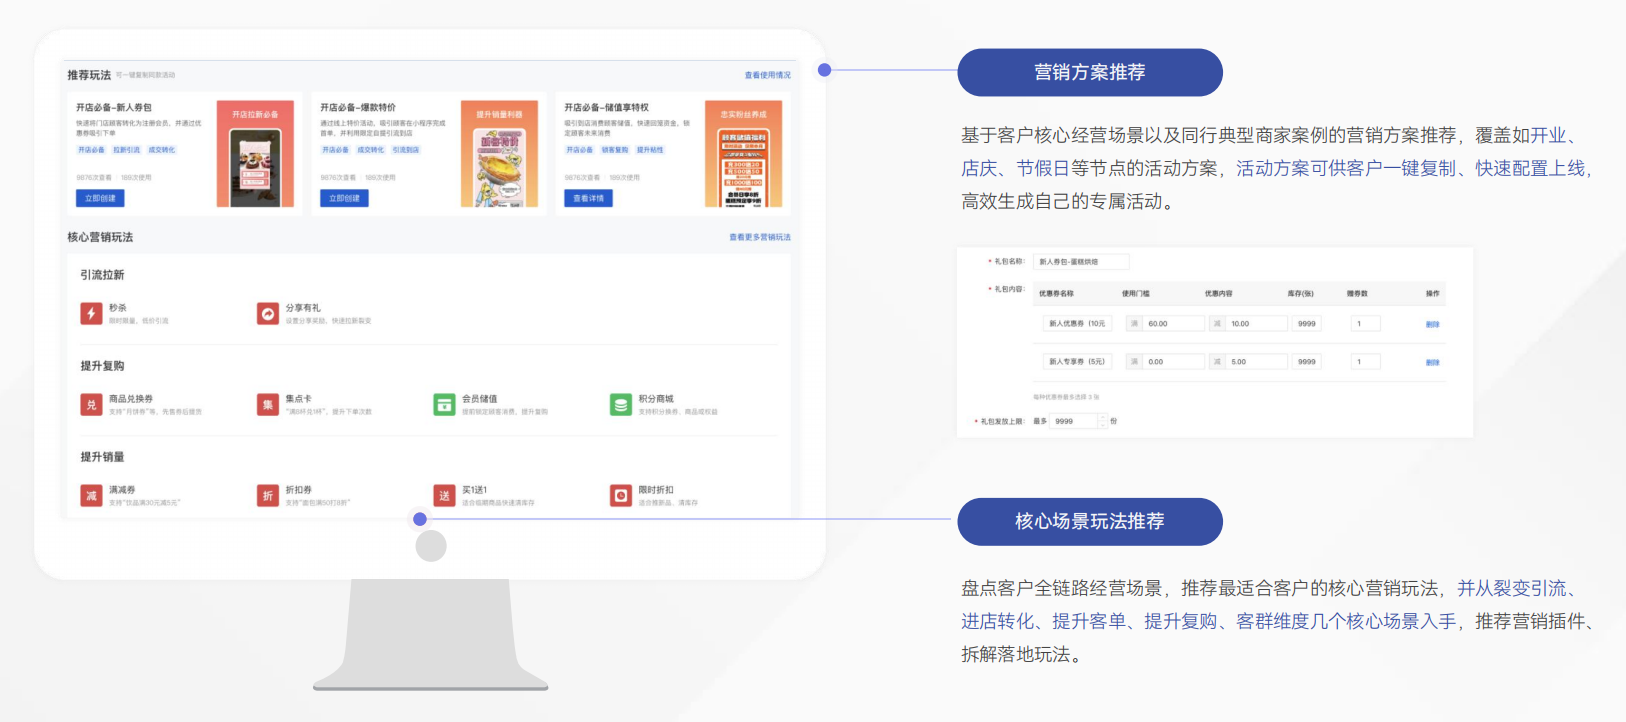Select the 新人专享券 (5元) coupon name box
The height and width of the screenshot is (722, 1626).
click(x=1077, y=362)
